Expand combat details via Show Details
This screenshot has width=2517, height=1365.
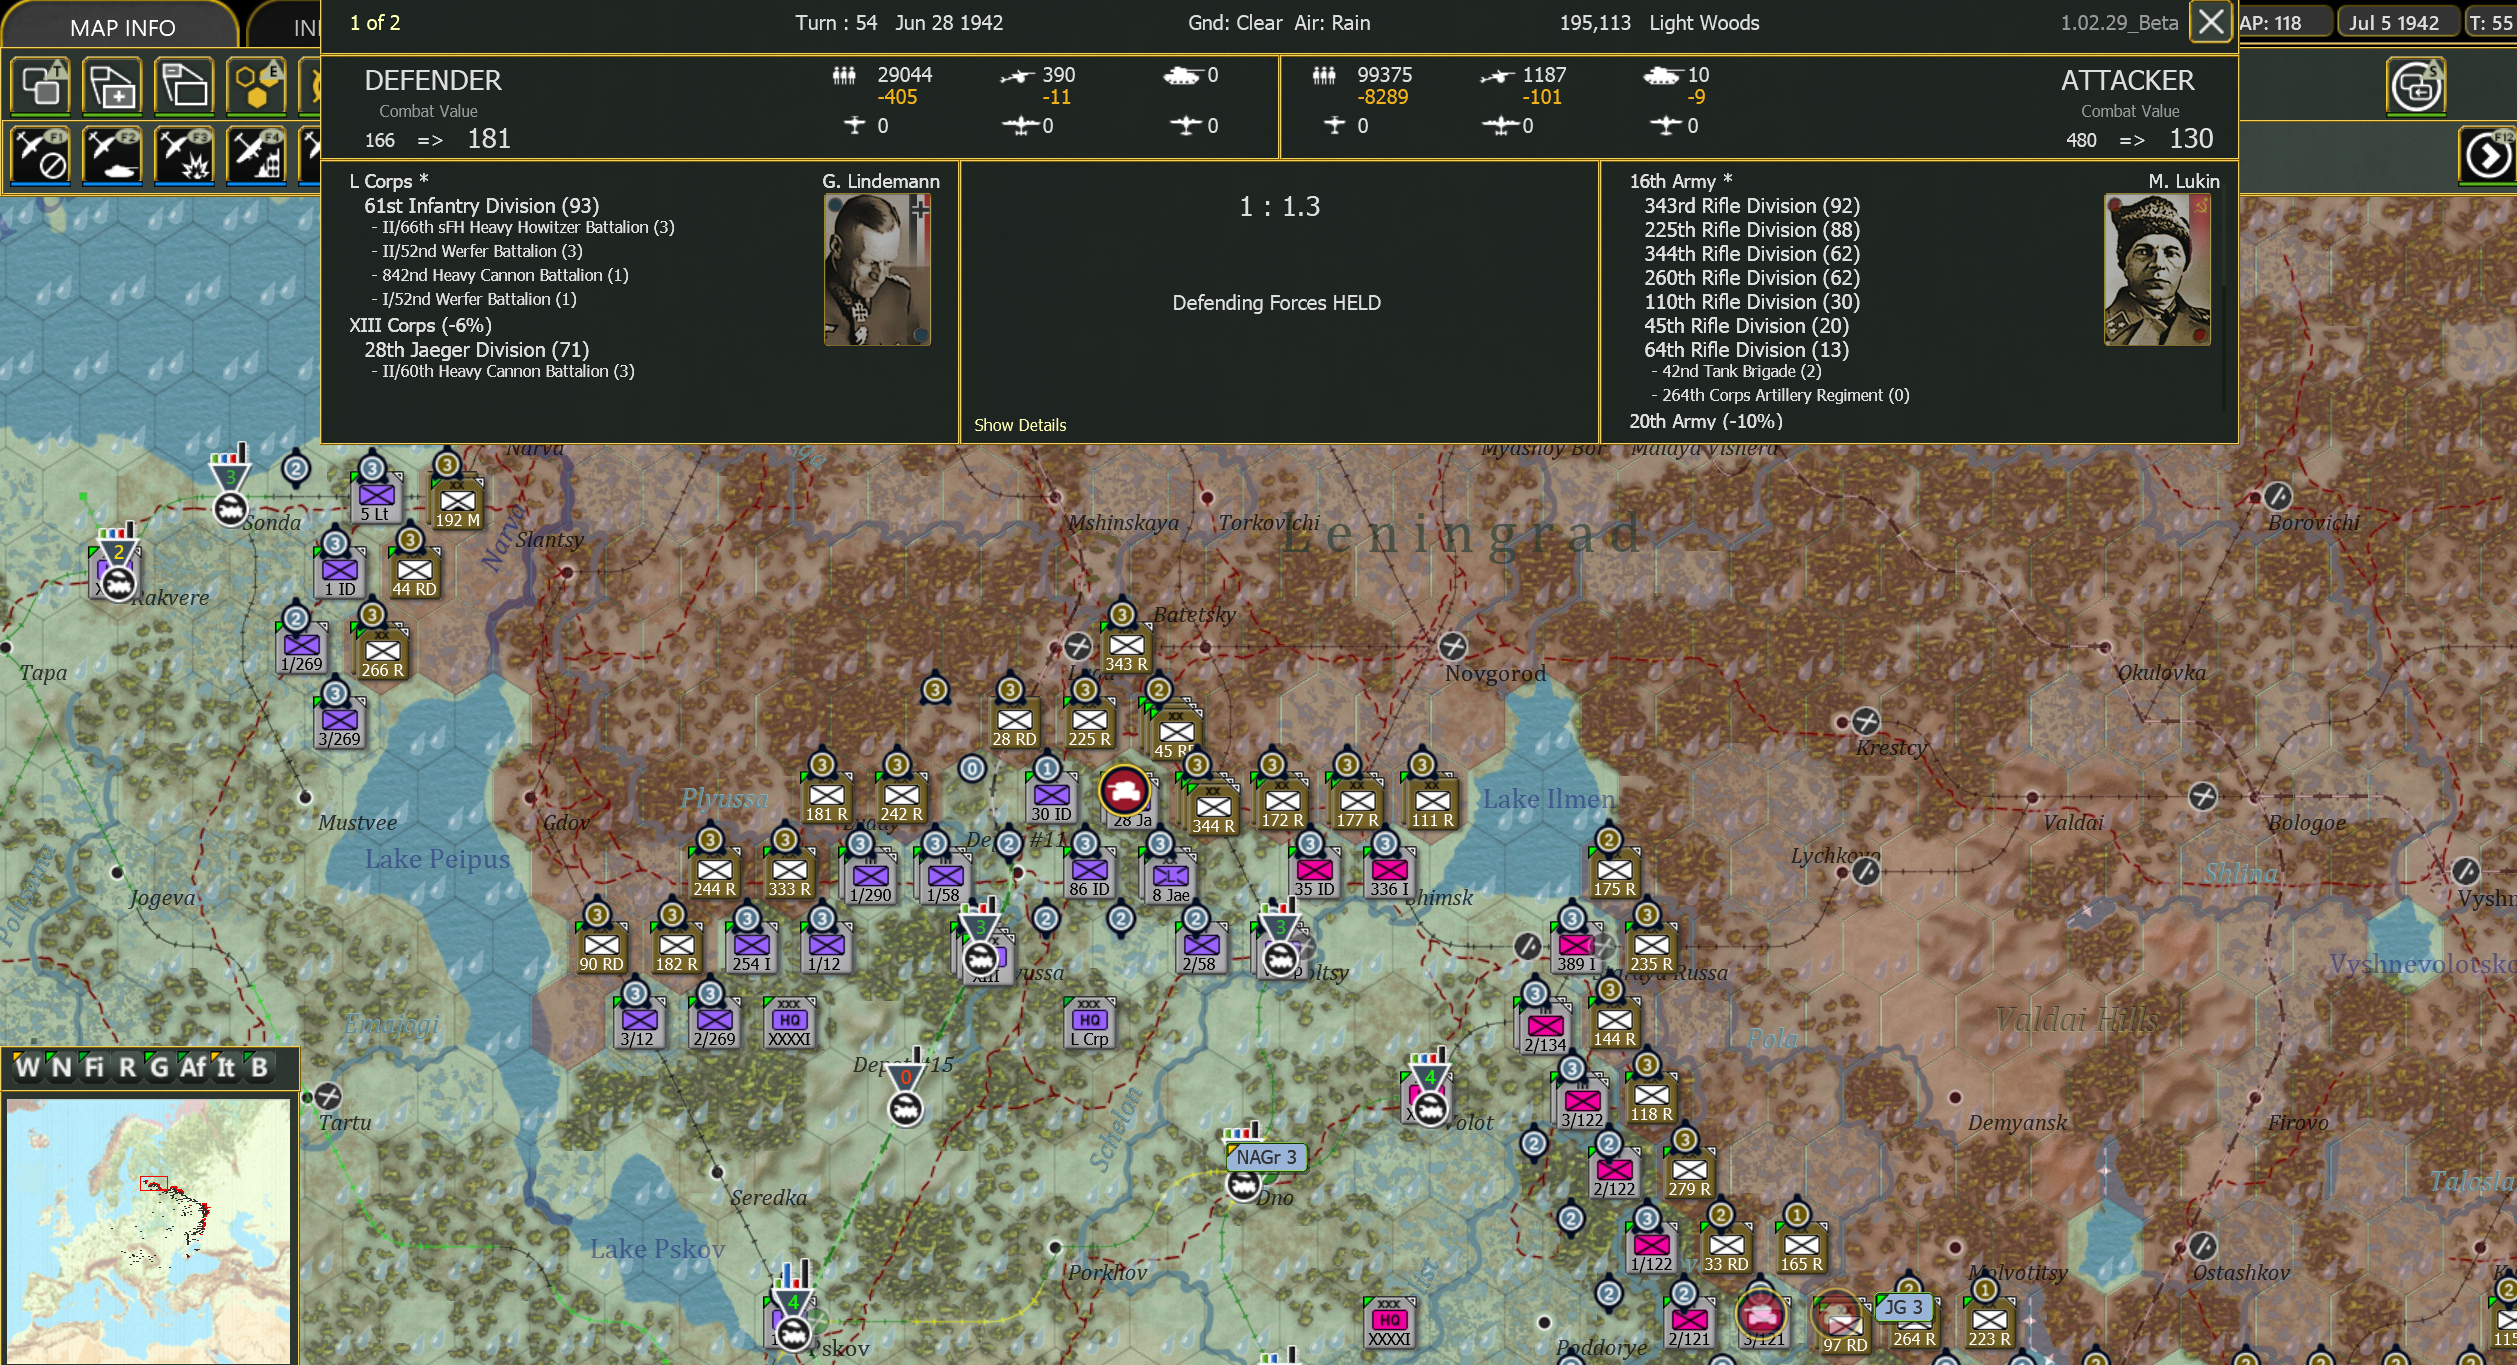click(1020, 424)
